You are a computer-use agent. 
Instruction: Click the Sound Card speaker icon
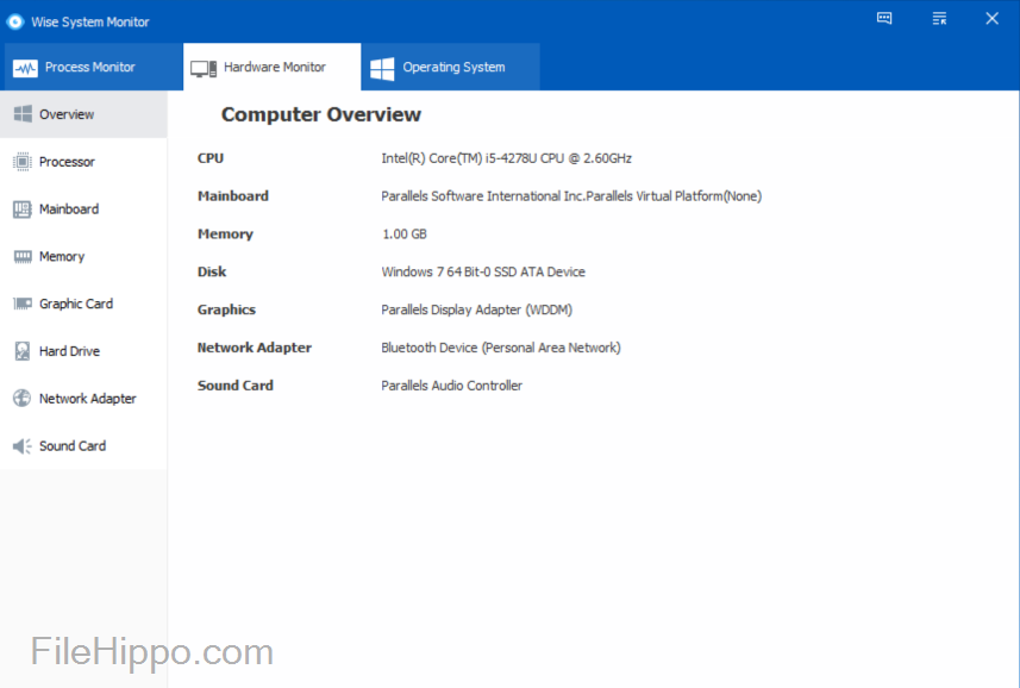pos(22,446)
